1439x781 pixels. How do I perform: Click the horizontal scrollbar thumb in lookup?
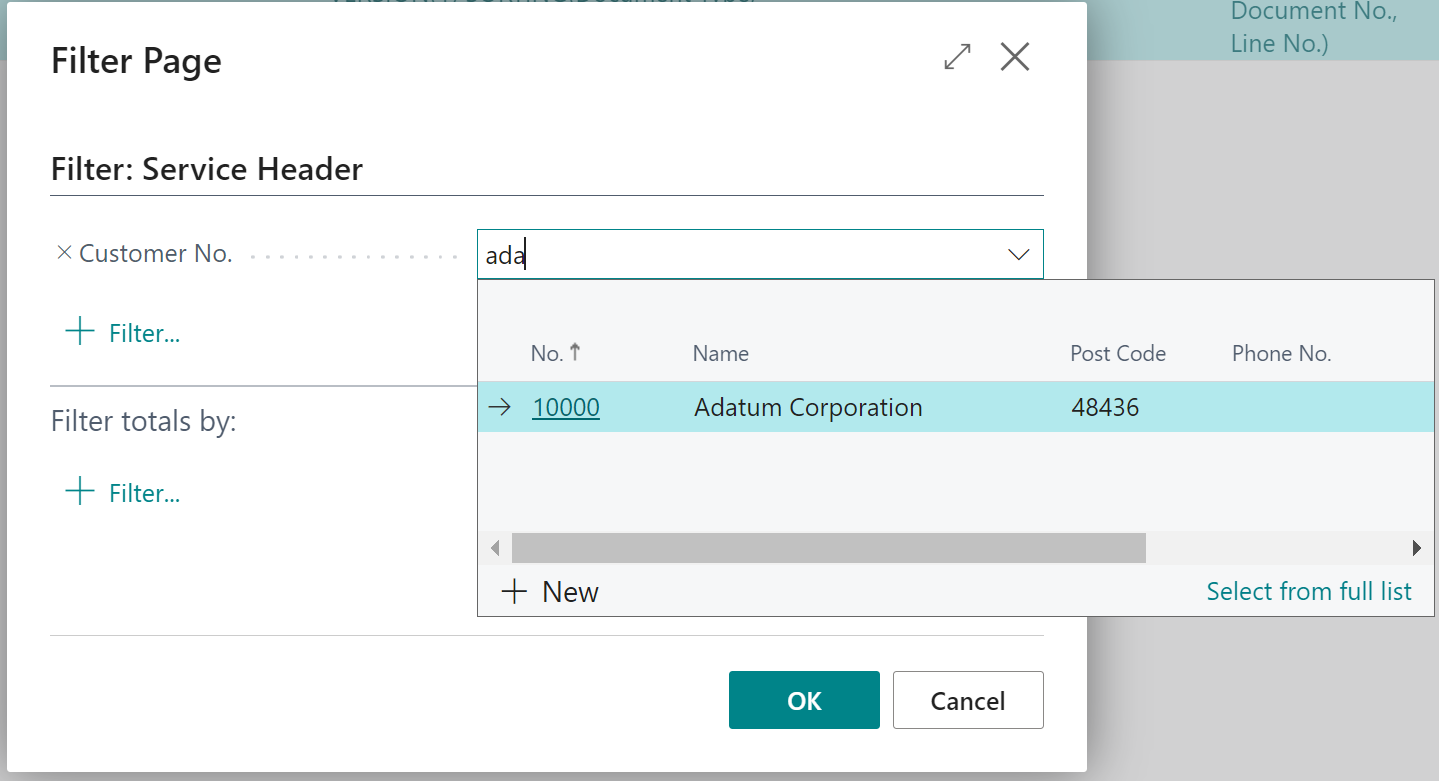pos(828,548)
